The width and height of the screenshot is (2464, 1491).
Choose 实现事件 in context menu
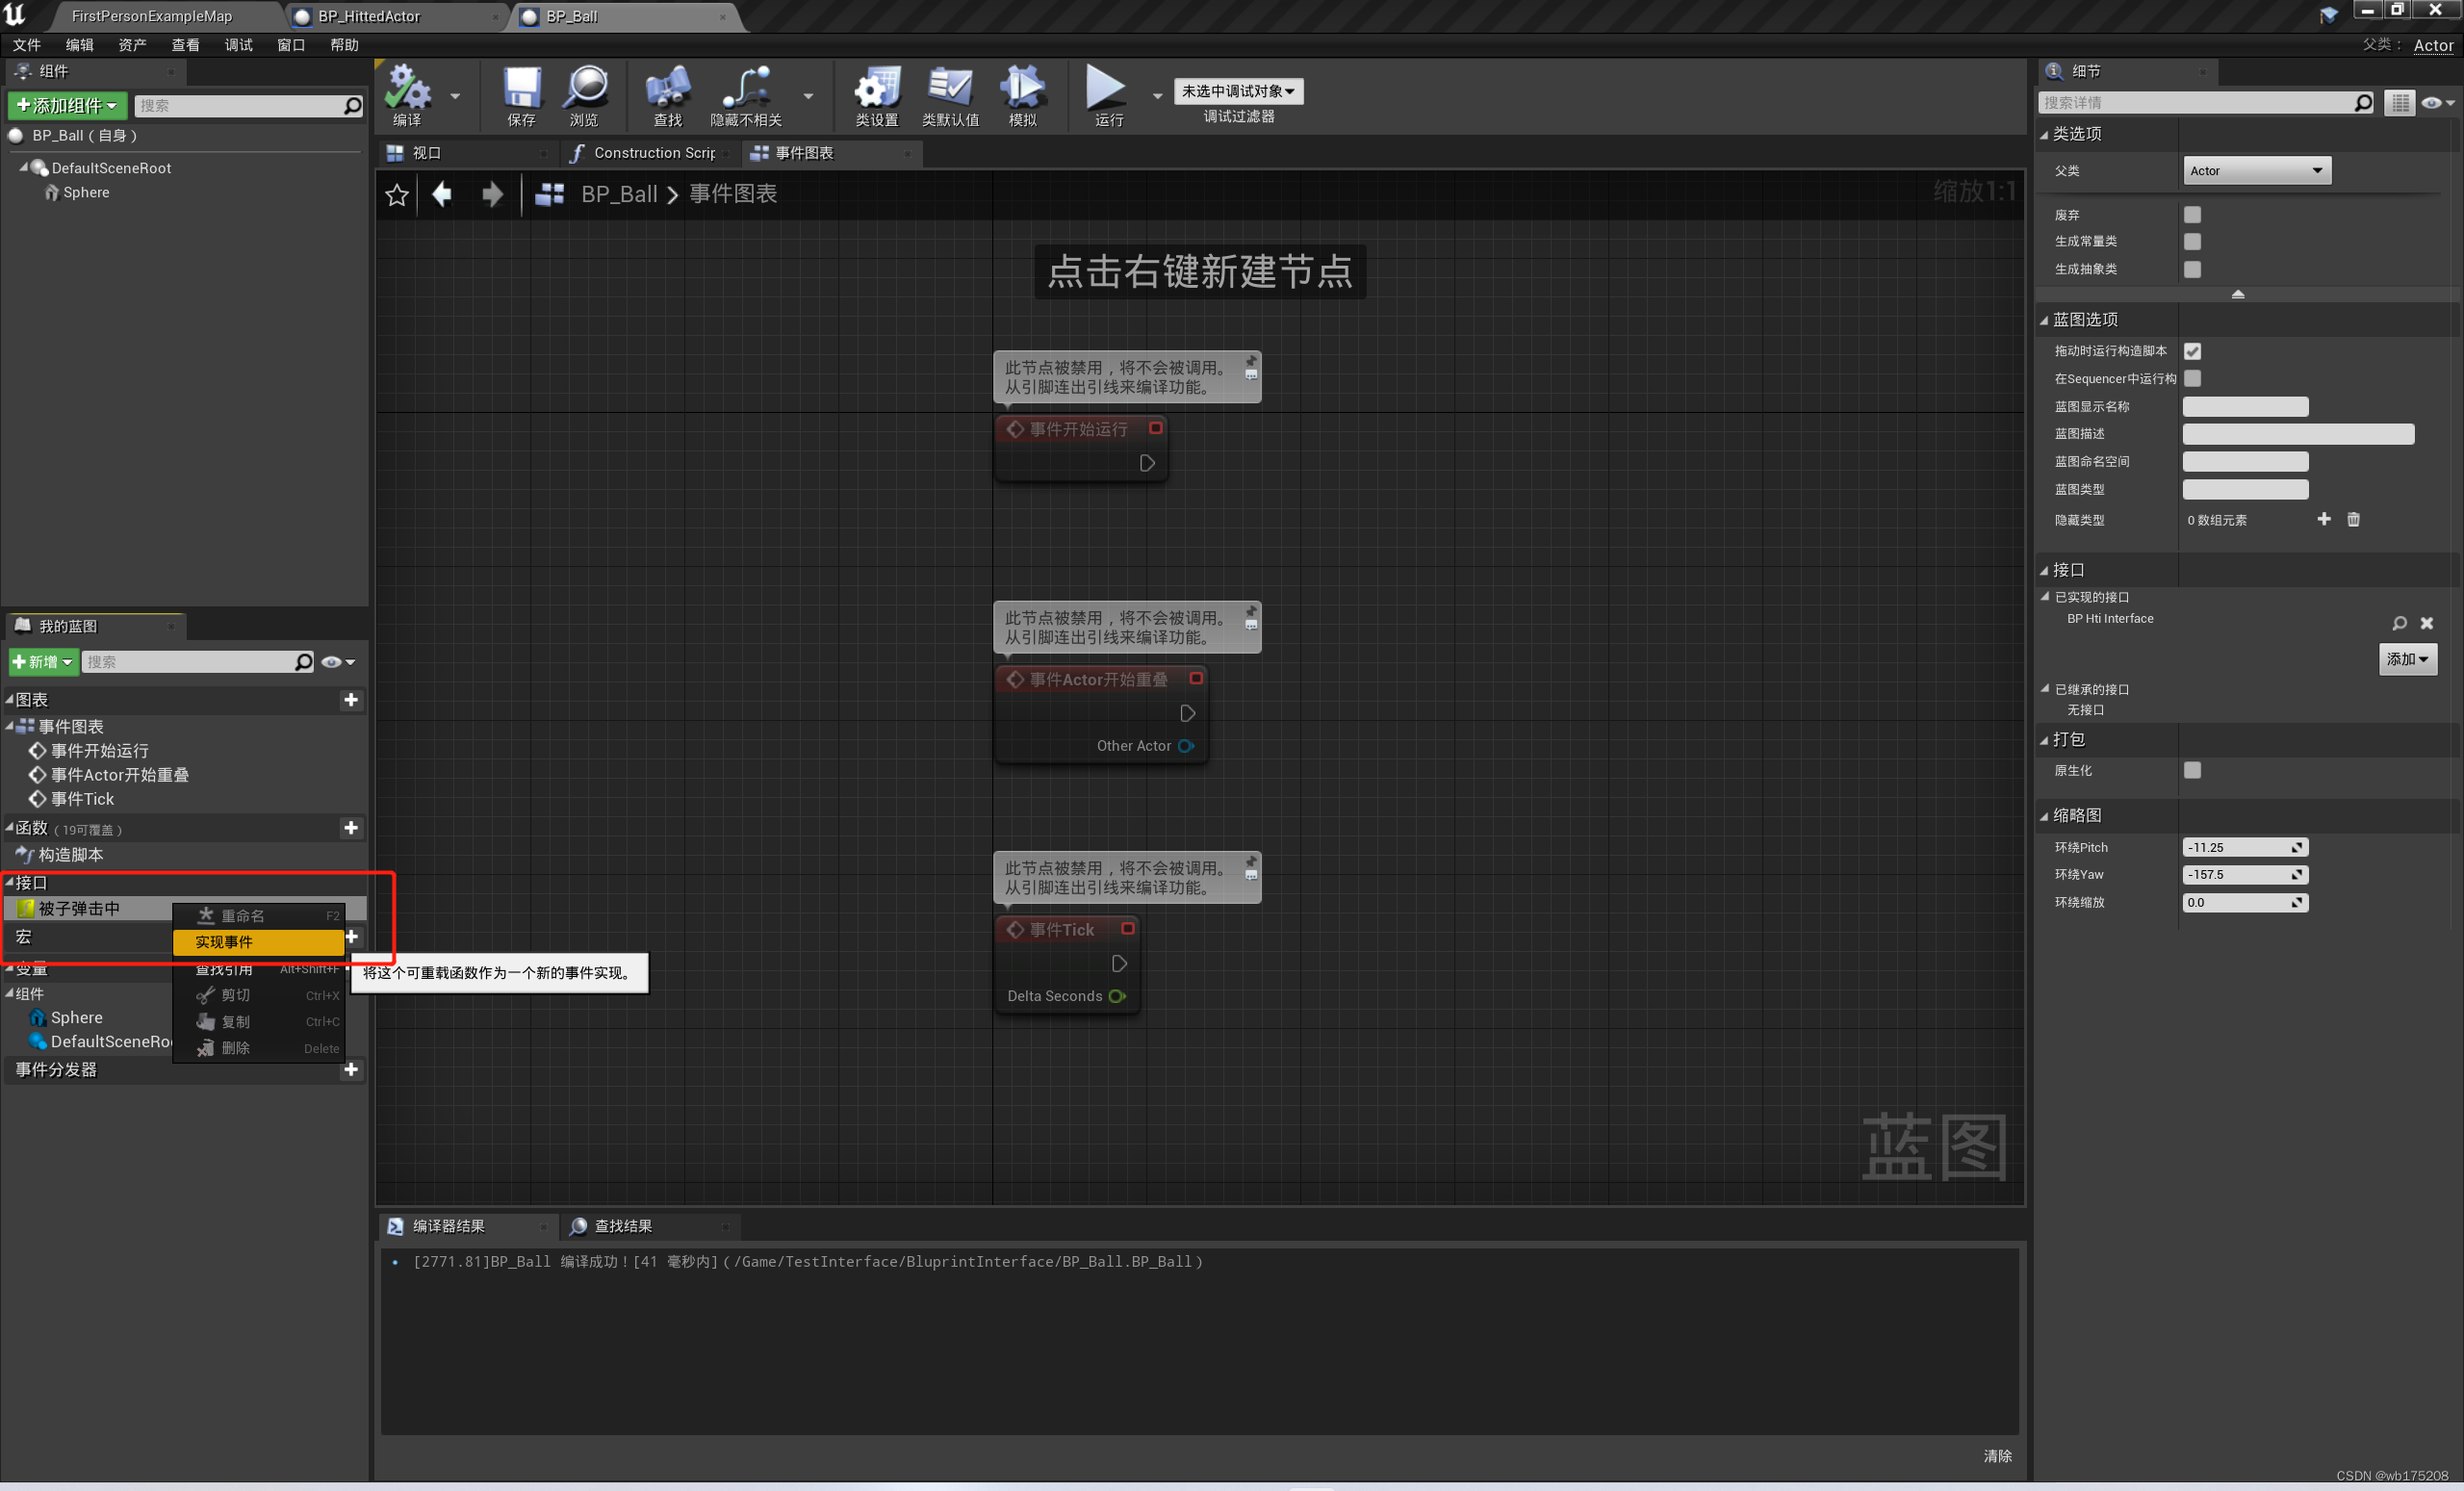258,942
